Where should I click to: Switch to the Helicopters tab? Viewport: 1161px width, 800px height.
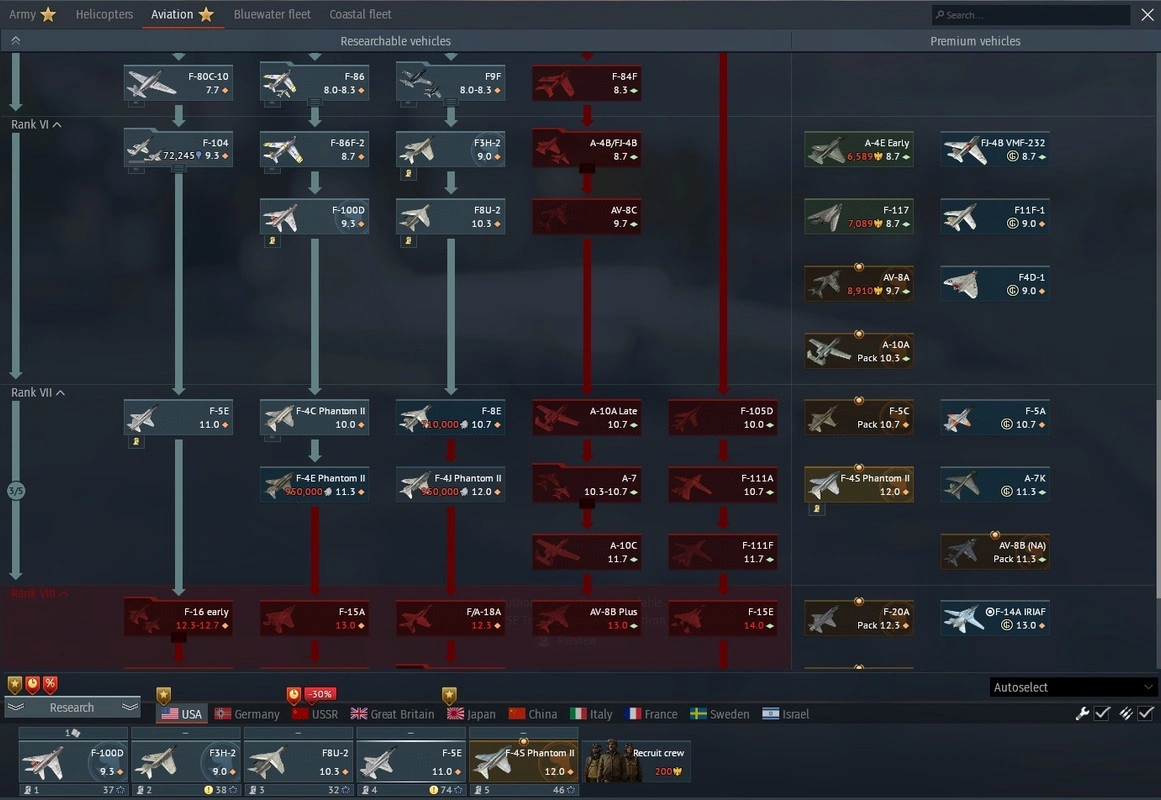104,15
